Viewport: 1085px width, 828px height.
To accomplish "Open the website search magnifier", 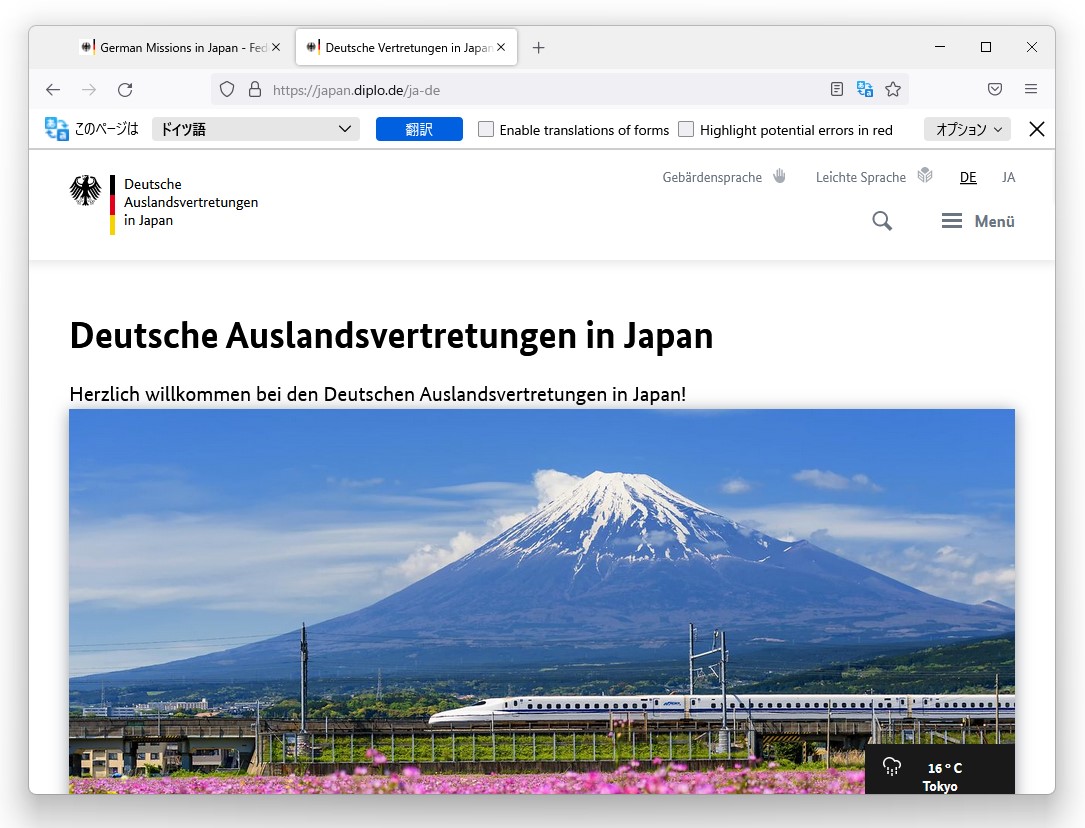I will click(x=882, y=220).
